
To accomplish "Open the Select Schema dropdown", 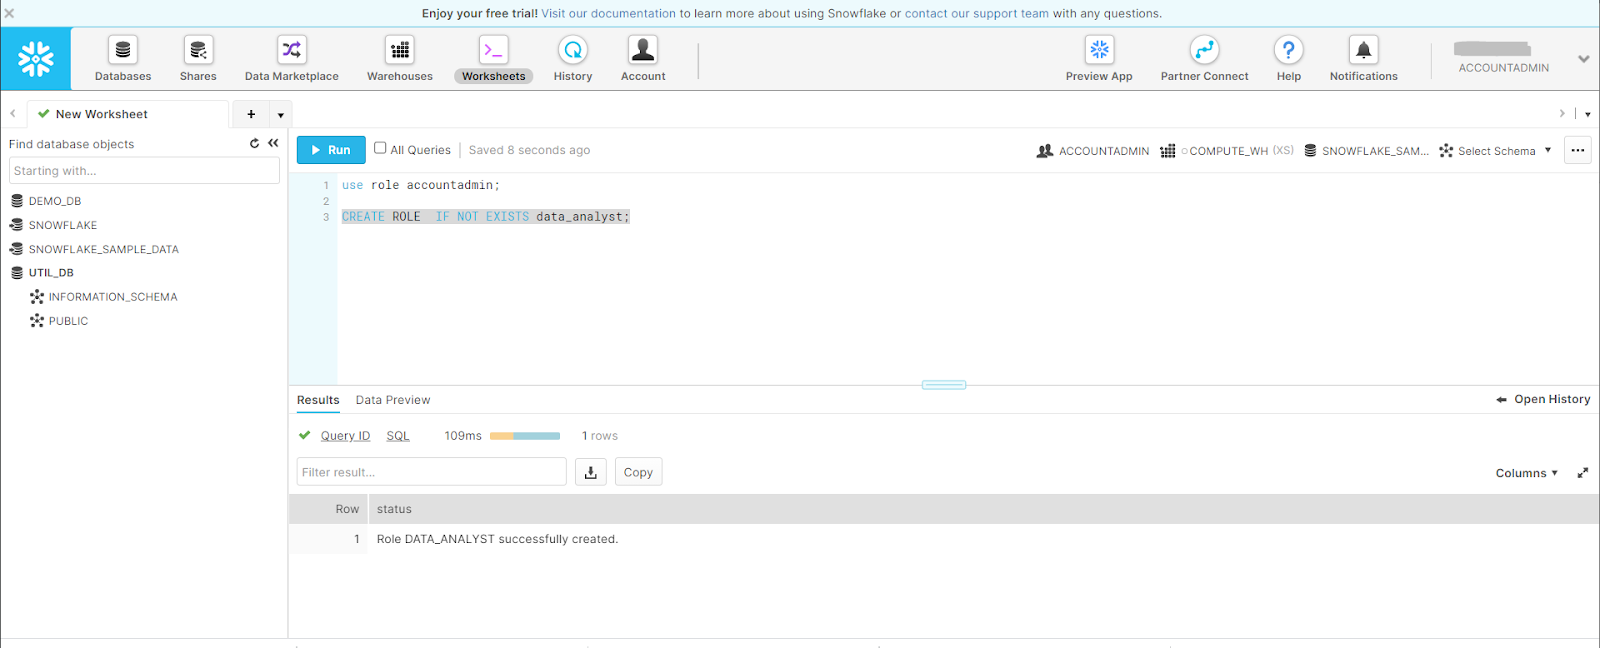I will click(x=1496, y=151).
